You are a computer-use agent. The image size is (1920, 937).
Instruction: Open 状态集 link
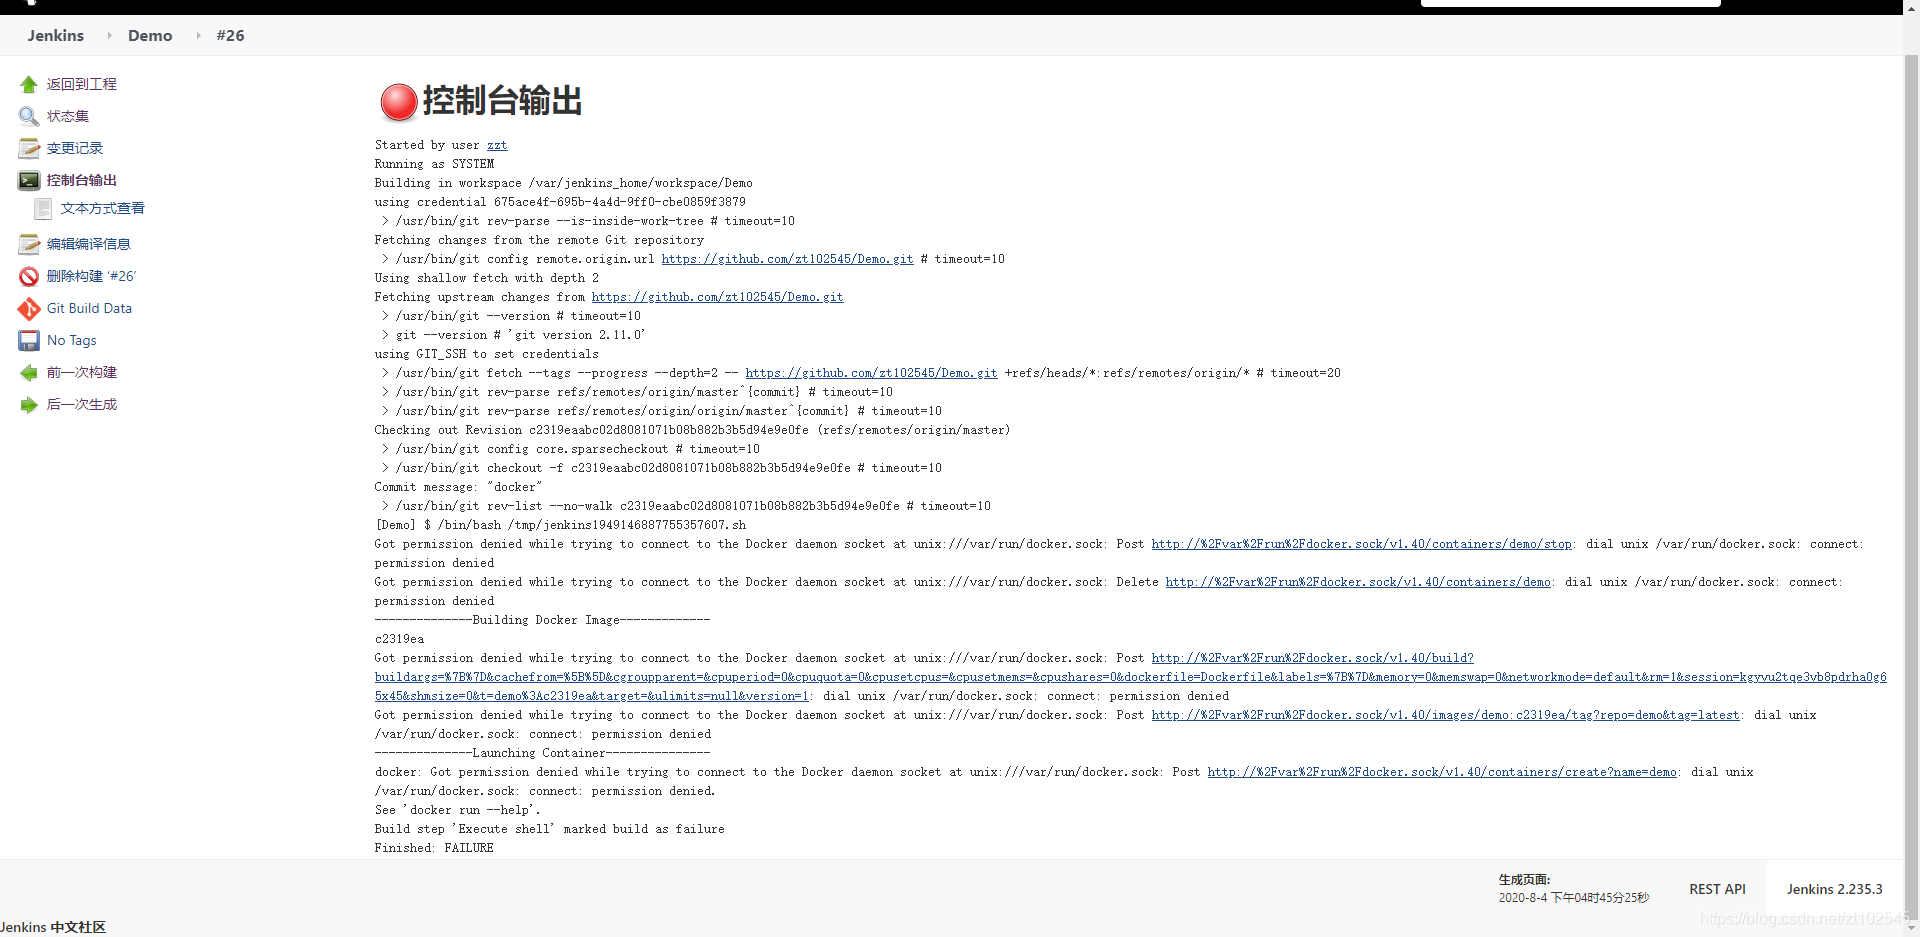point(68,116)
